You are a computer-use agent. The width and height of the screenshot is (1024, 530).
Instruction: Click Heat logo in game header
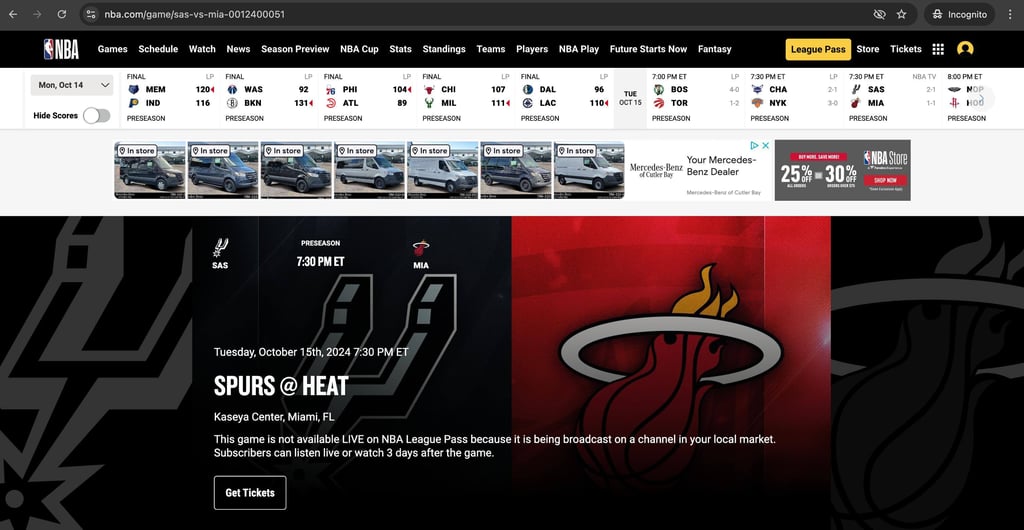(421, 249)
